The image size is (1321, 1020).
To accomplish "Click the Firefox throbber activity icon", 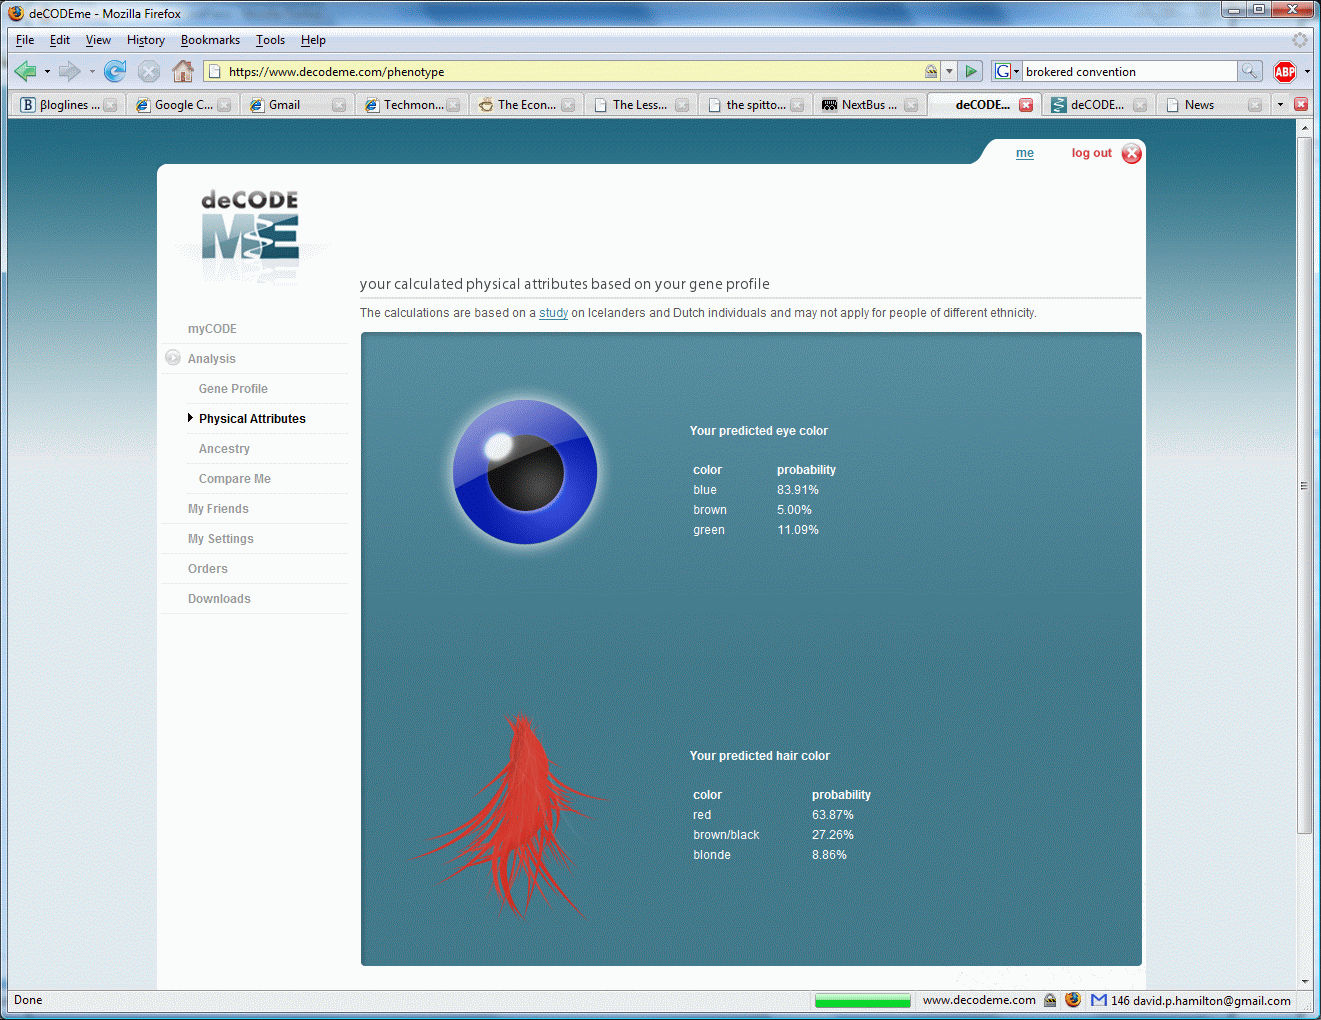I will (x=1300, y=40).
